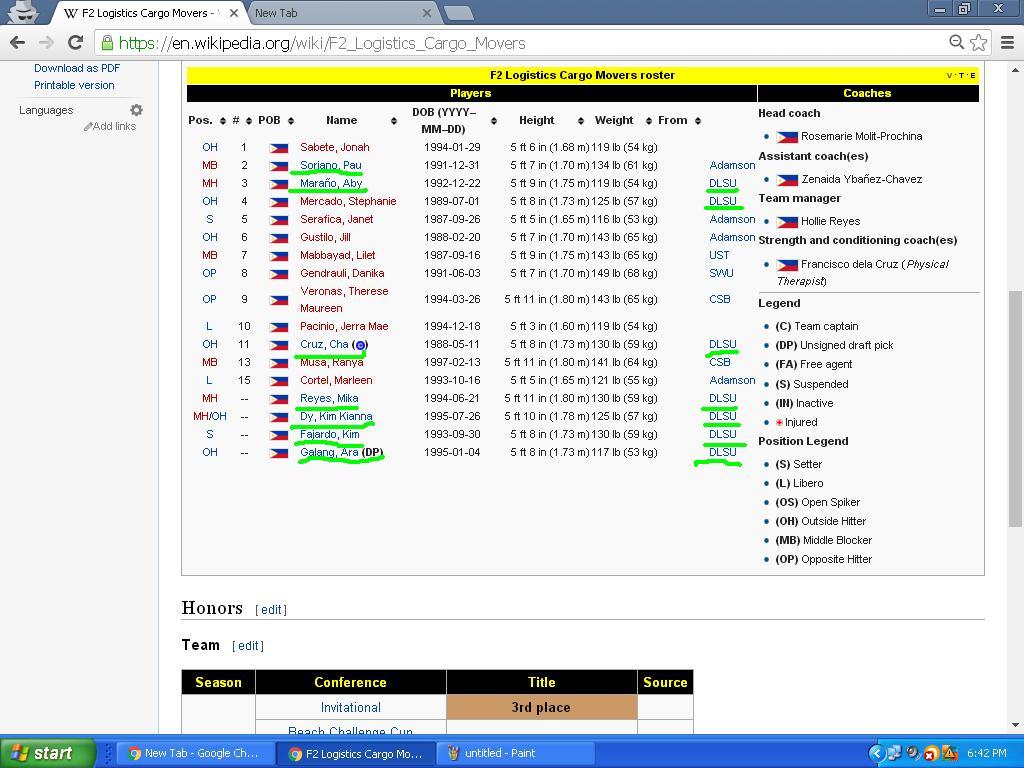Switch to the F2 Logistics Cargo taskbar button
This screenshot has height=768, width=1024.
pos(357,753)
